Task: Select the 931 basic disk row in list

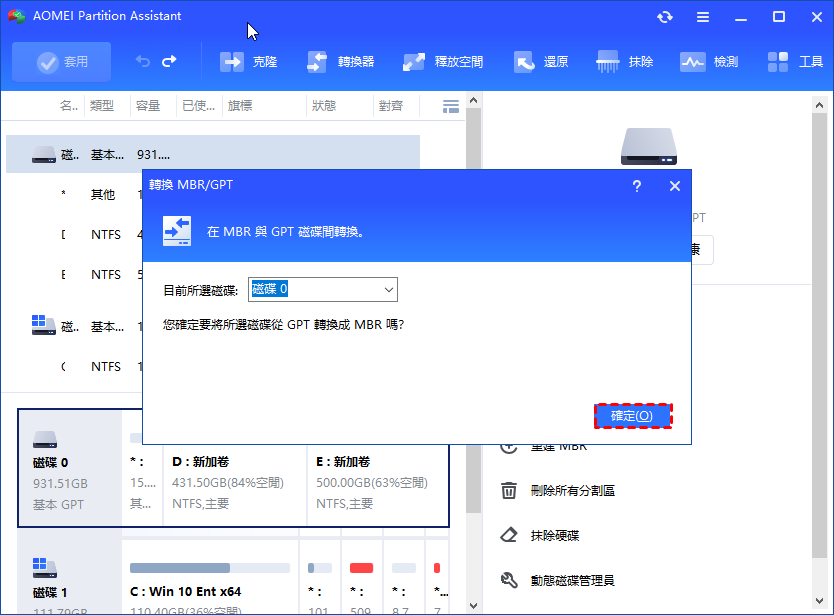Action: tap(213, 154)
